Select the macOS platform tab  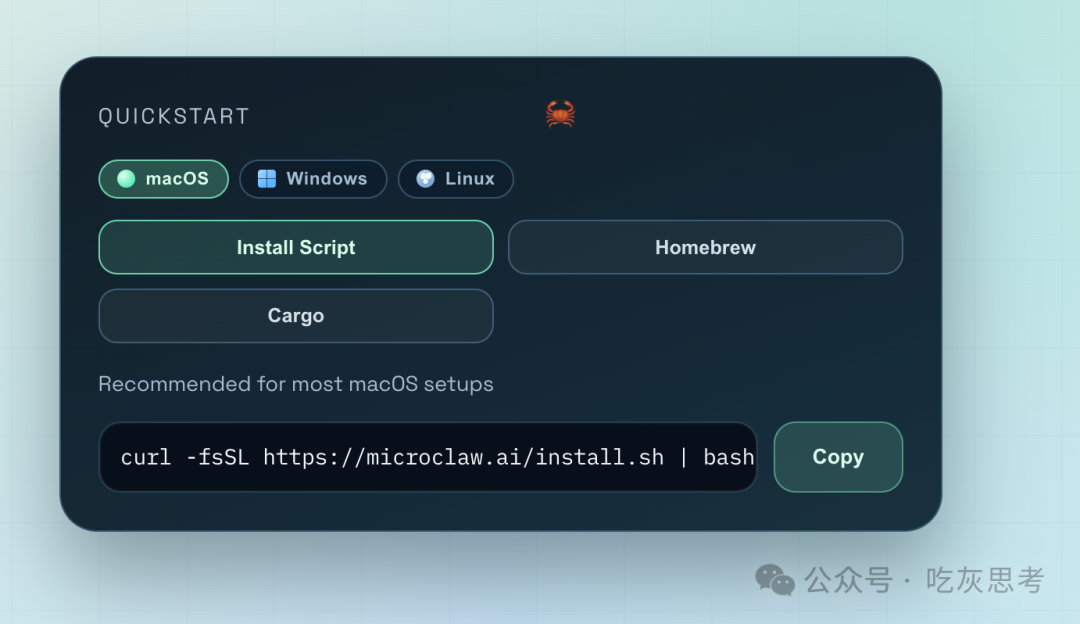tap(164, 179)
